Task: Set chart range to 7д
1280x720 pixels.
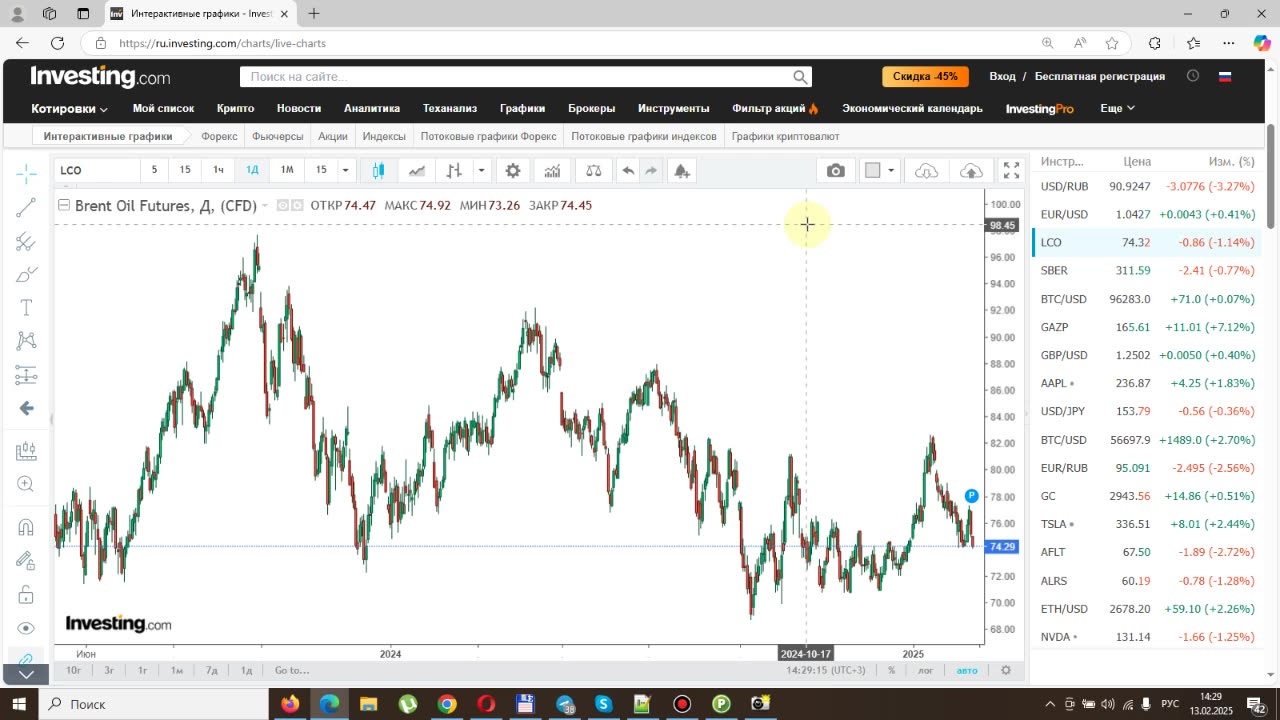Action: point(212,670)
